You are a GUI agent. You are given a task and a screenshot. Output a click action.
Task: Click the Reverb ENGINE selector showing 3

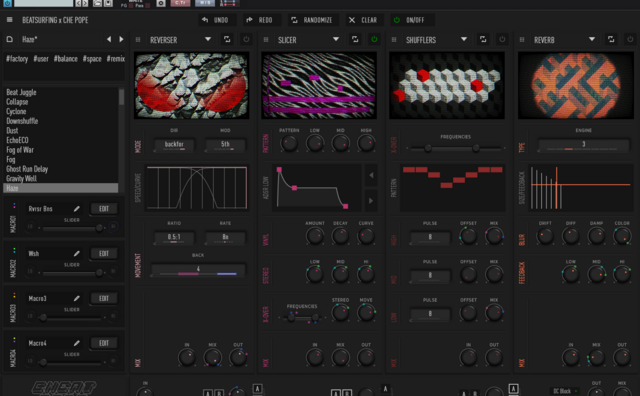584,145
